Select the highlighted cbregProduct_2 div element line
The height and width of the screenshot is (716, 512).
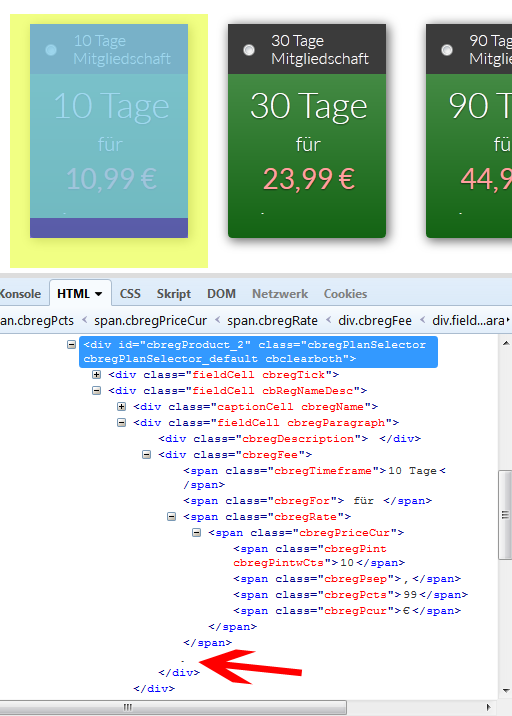[259, 352]
